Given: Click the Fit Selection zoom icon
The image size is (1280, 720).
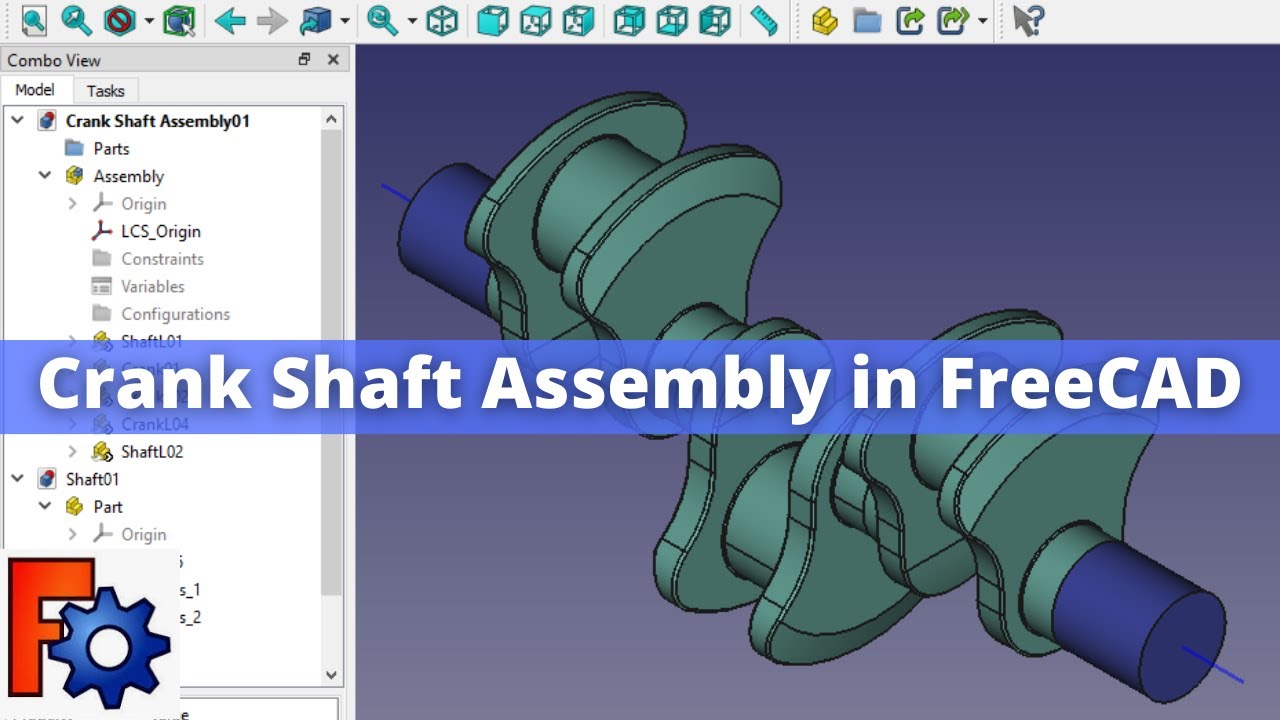Looking at the screenshot, I should click(x=76, y=20).
